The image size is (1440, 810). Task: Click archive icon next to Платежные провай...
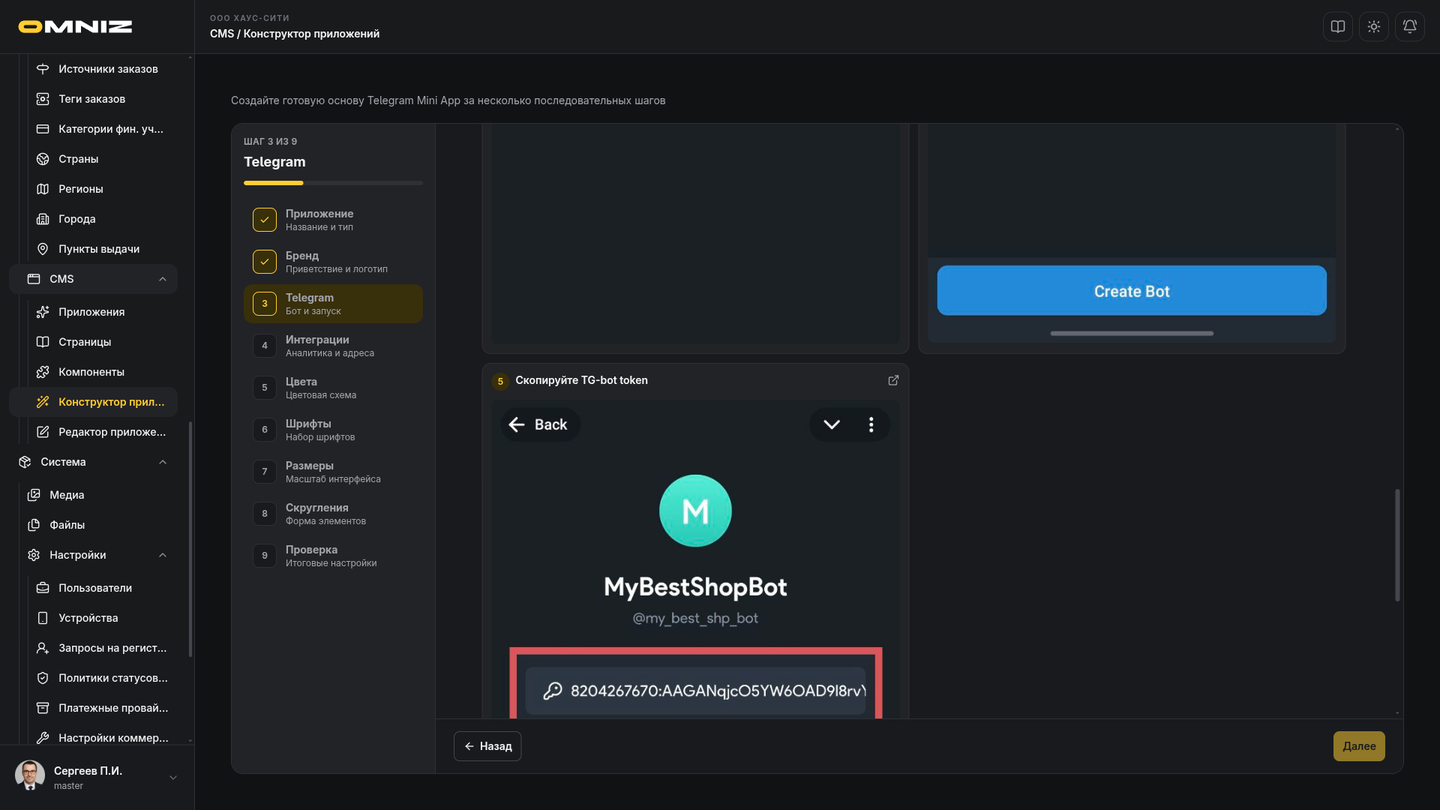[x=43, y=708]
